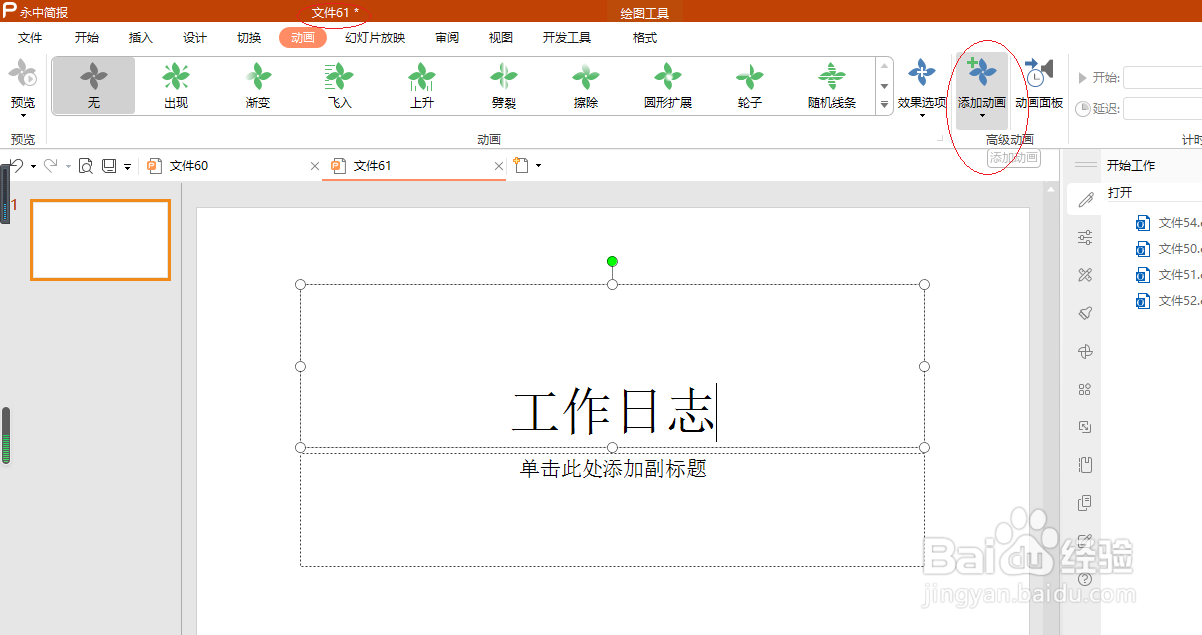Select the 出现 (Appear) animation effect
The height and width of the screenshot is (635, 1202).
(x=175, y=85)
